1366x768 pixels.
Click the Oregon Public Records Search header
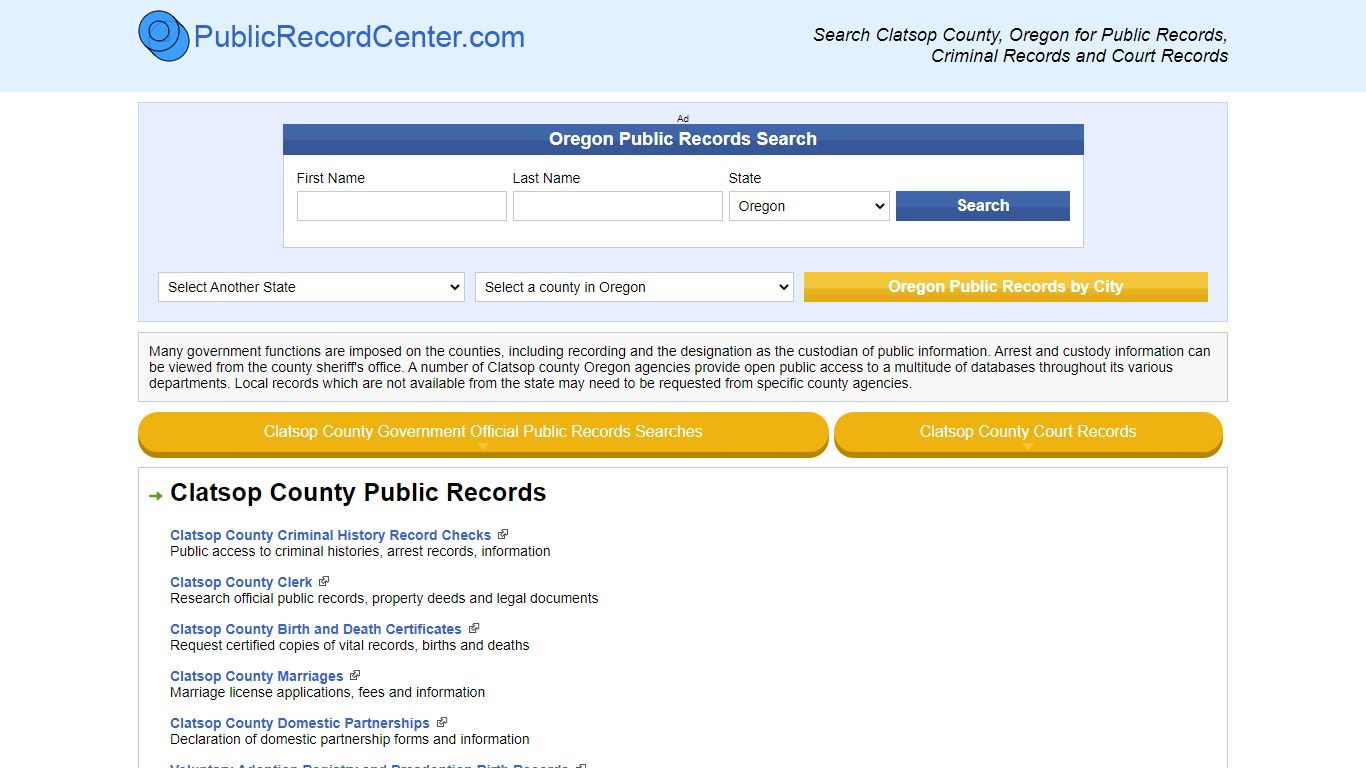(x=683, y=139)
